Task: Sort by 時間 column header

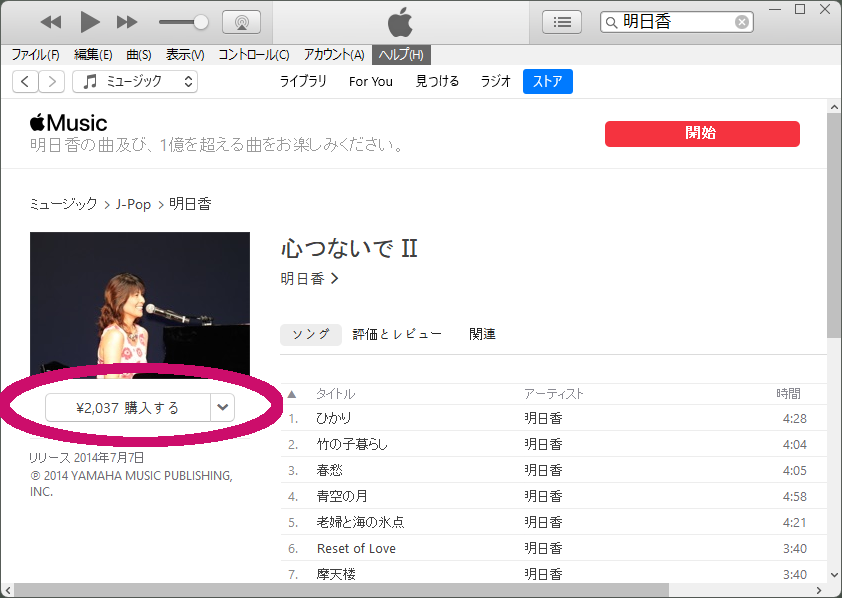Action: click(x=788, y=394)
